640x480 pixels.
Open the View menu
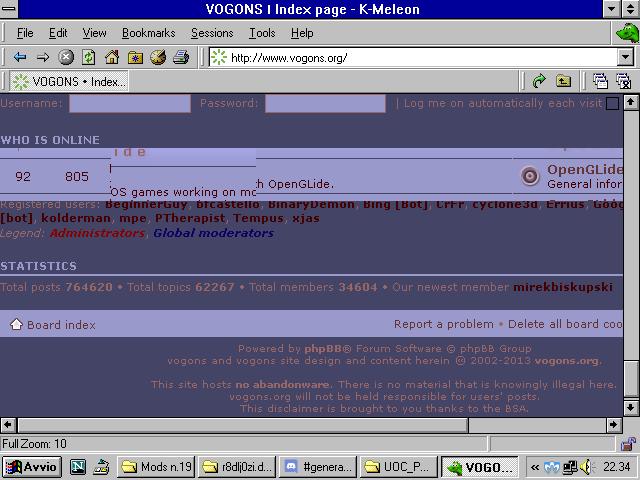pyautogui.click(x=94, y=33)
